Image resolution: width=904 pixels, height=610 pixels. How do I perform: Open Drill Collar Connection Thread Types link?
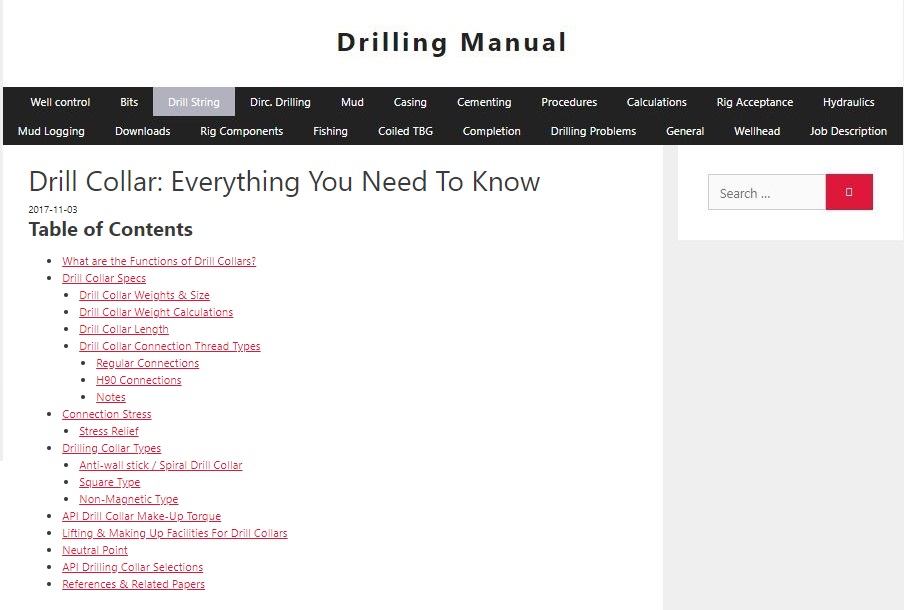(170, 346)
